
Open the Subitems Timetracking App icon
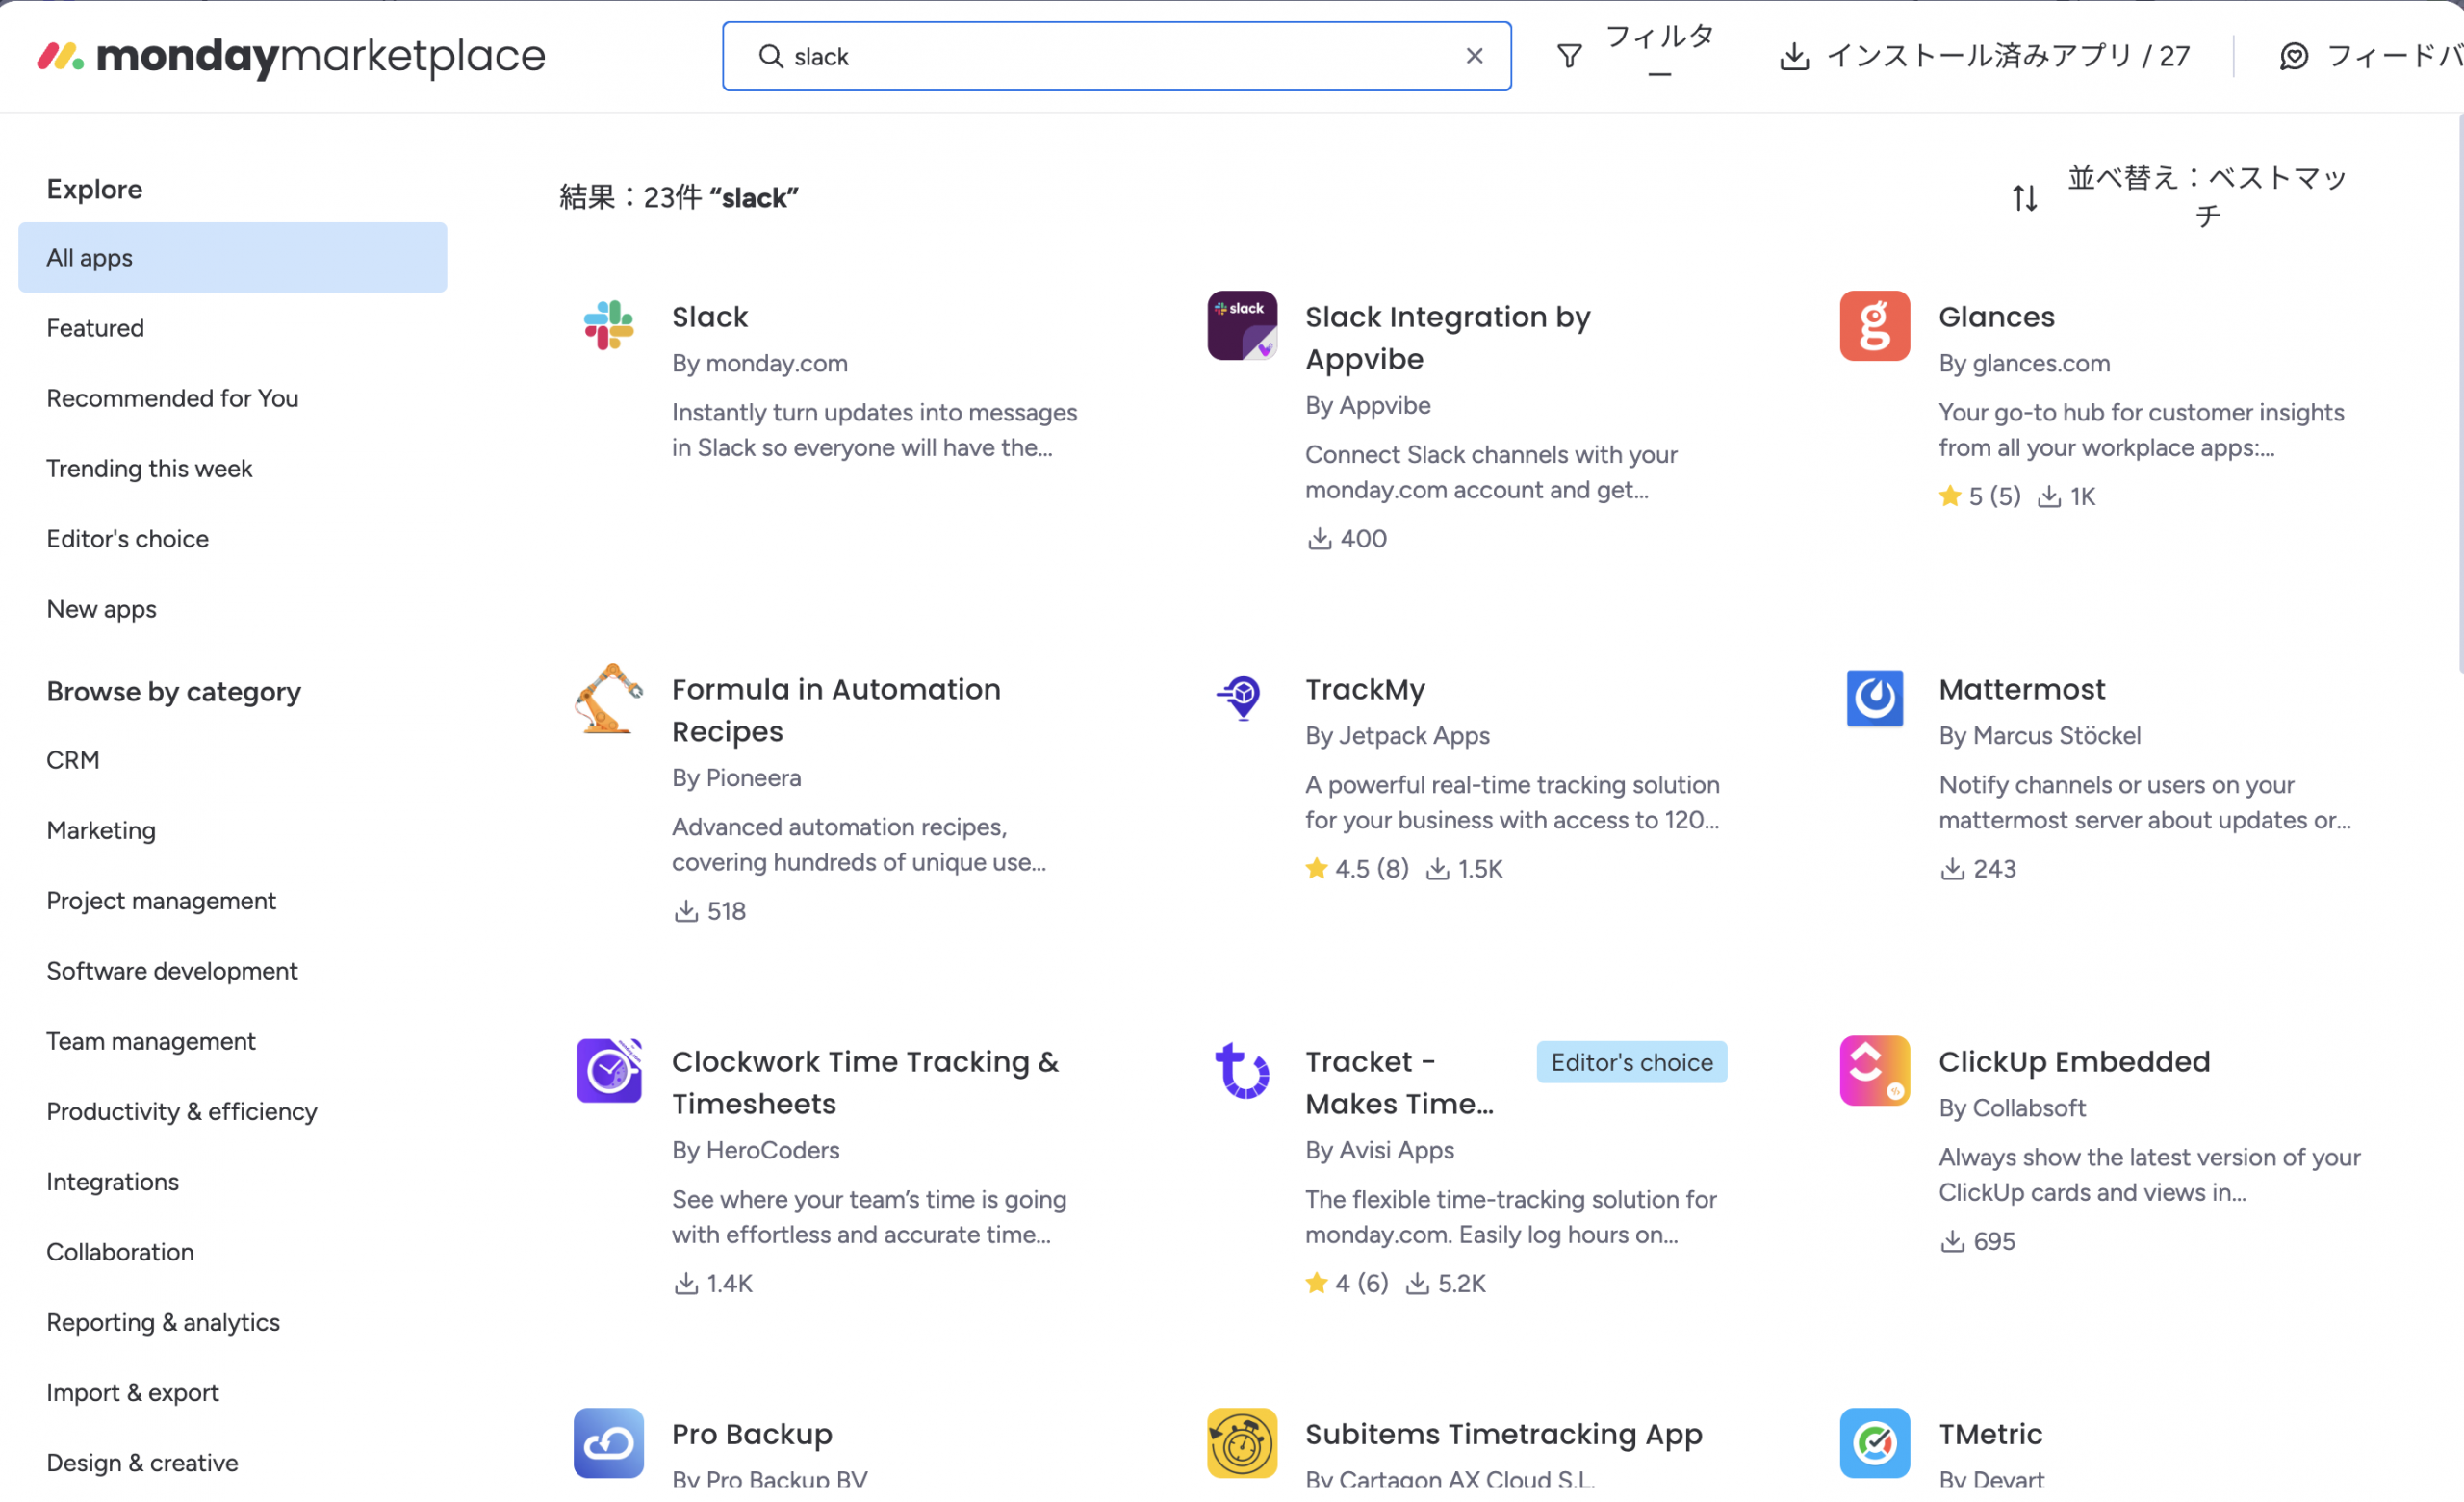pyautogui.click(x=1242, y=1443)
